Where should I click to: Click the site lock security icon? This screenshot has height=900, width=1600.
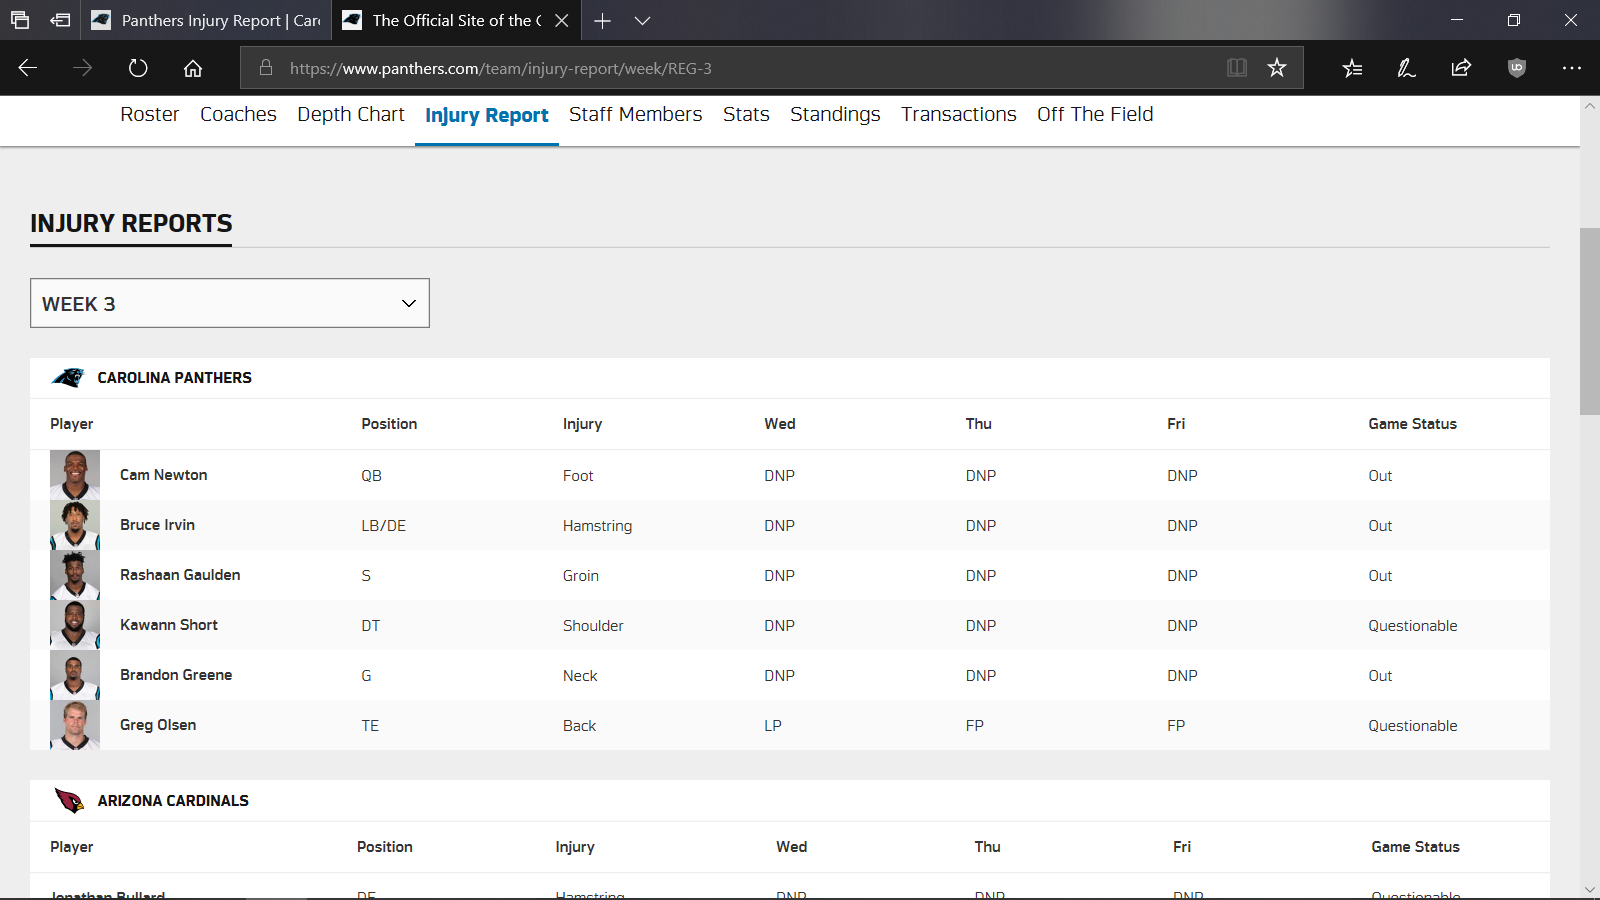click(266, 68)
